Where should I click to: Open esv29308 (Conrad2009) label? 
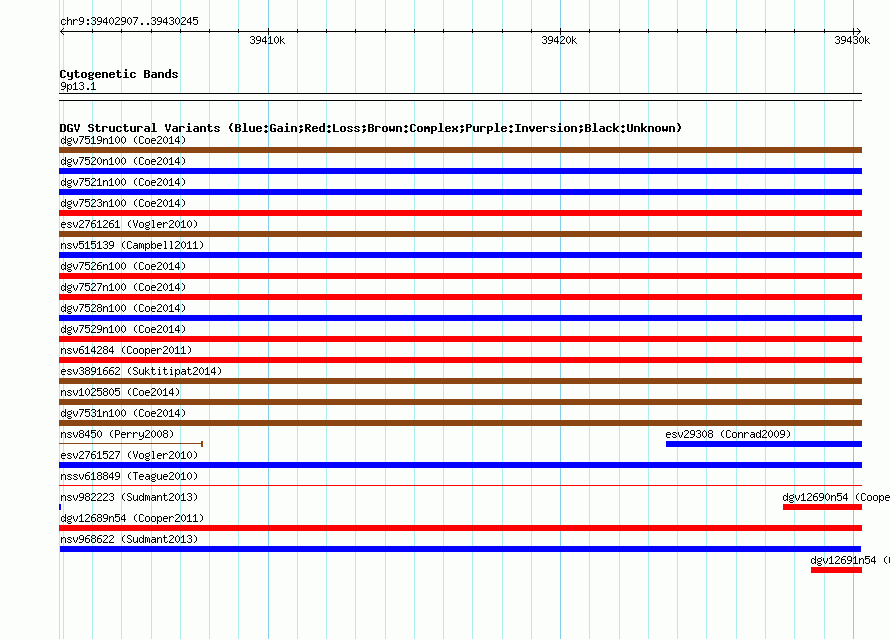[728, 434]
